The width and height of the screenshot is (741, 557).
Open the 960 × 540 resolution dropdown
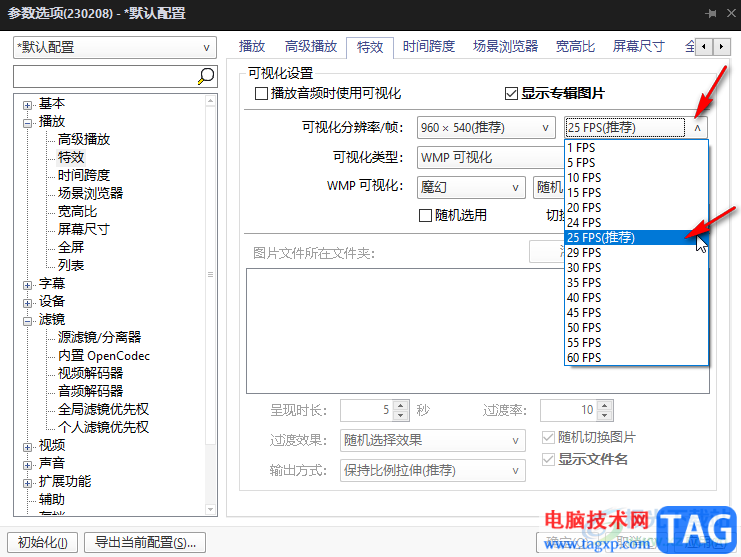point(486,128)
